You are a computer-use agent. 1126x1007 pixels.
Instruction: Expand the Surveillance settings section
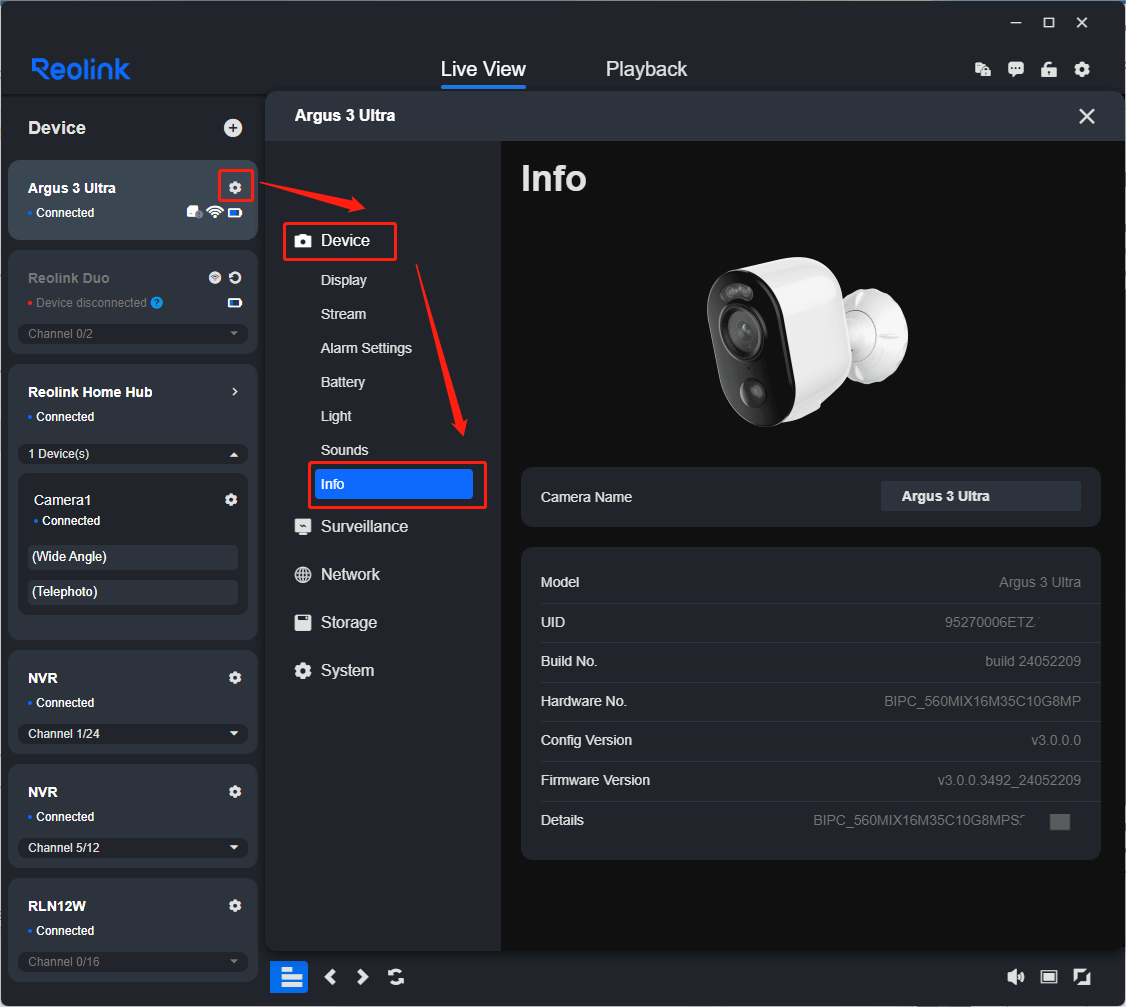pyautogui.click(x=351, y=526)
